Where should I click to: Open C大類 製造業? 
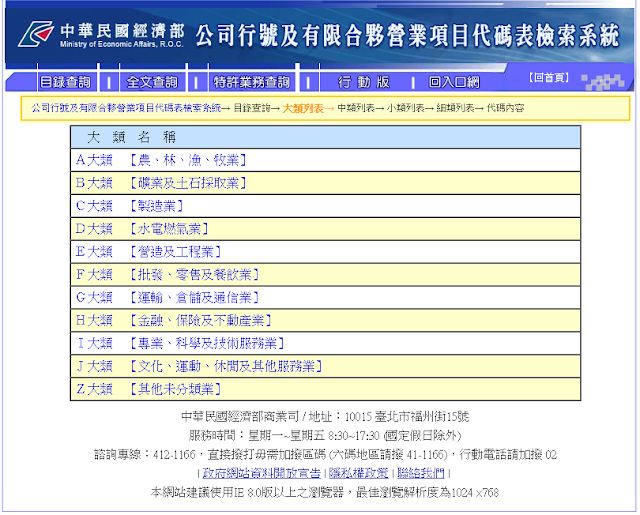129,206
